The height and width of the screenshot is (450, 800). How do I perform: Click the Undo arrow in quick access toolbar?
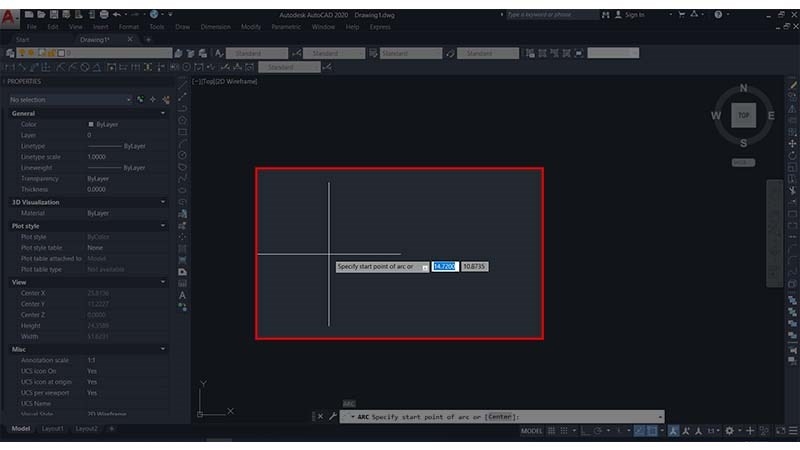point(117,14)
